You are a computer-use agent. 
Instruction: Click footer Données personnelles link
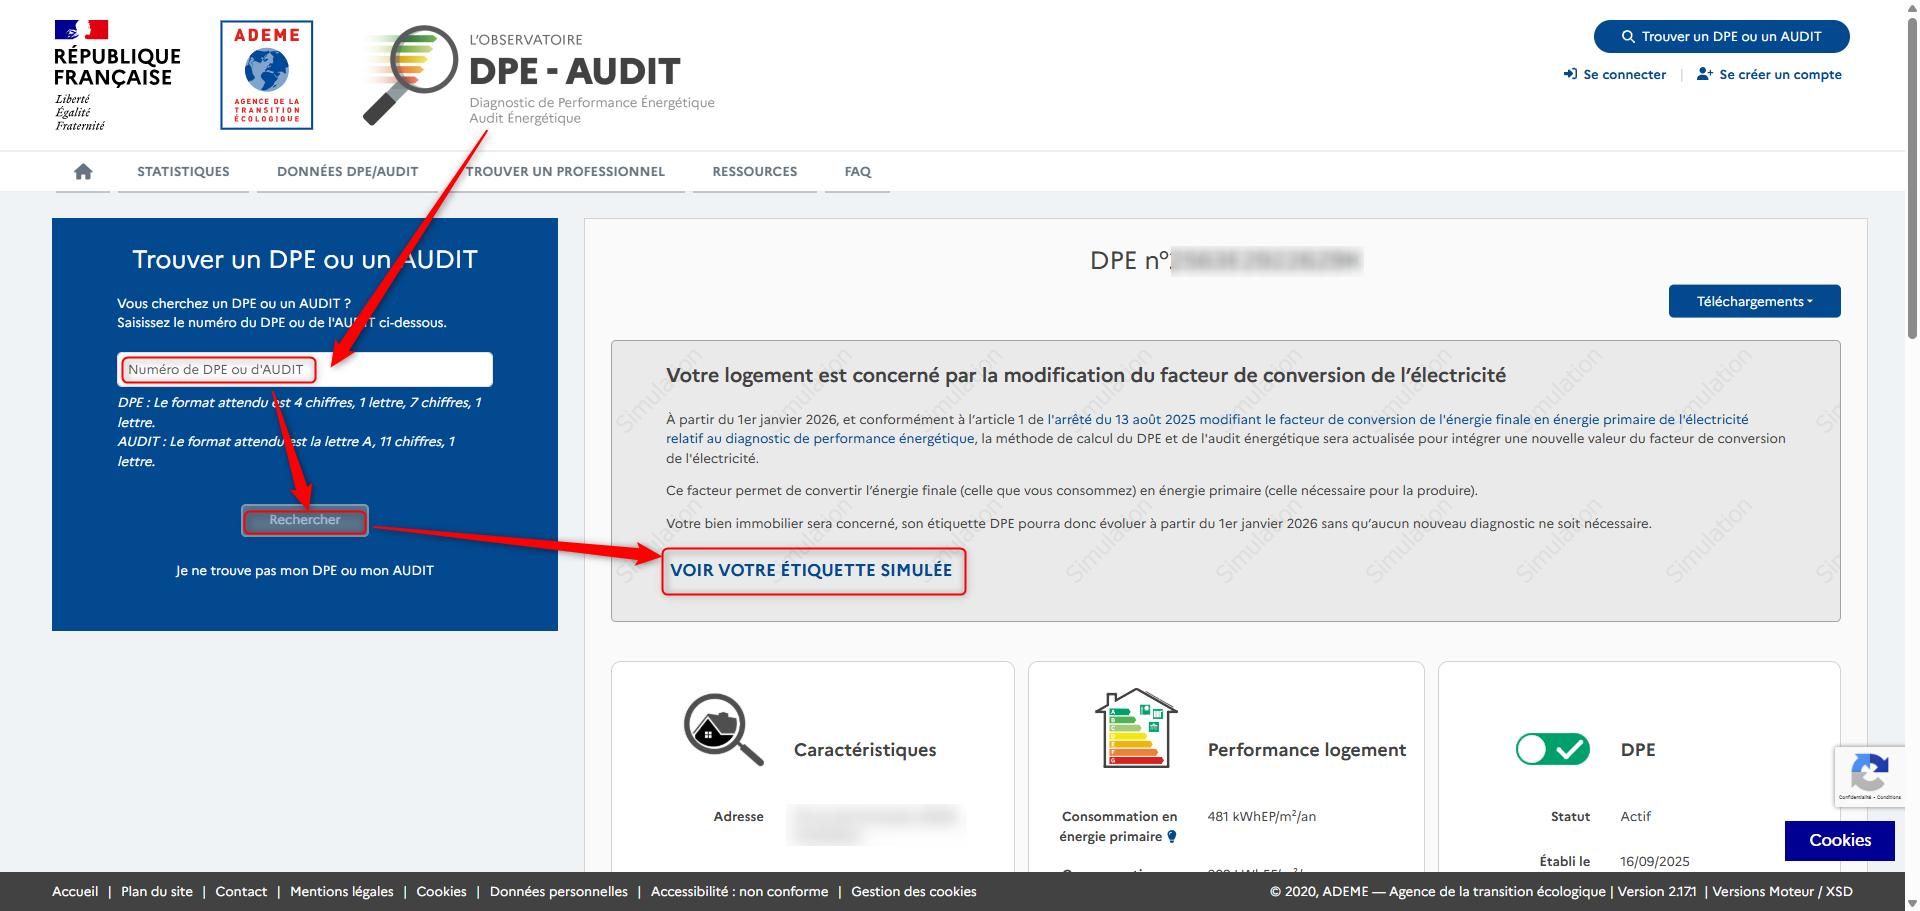pyautogui.click(x=559, y=891)
